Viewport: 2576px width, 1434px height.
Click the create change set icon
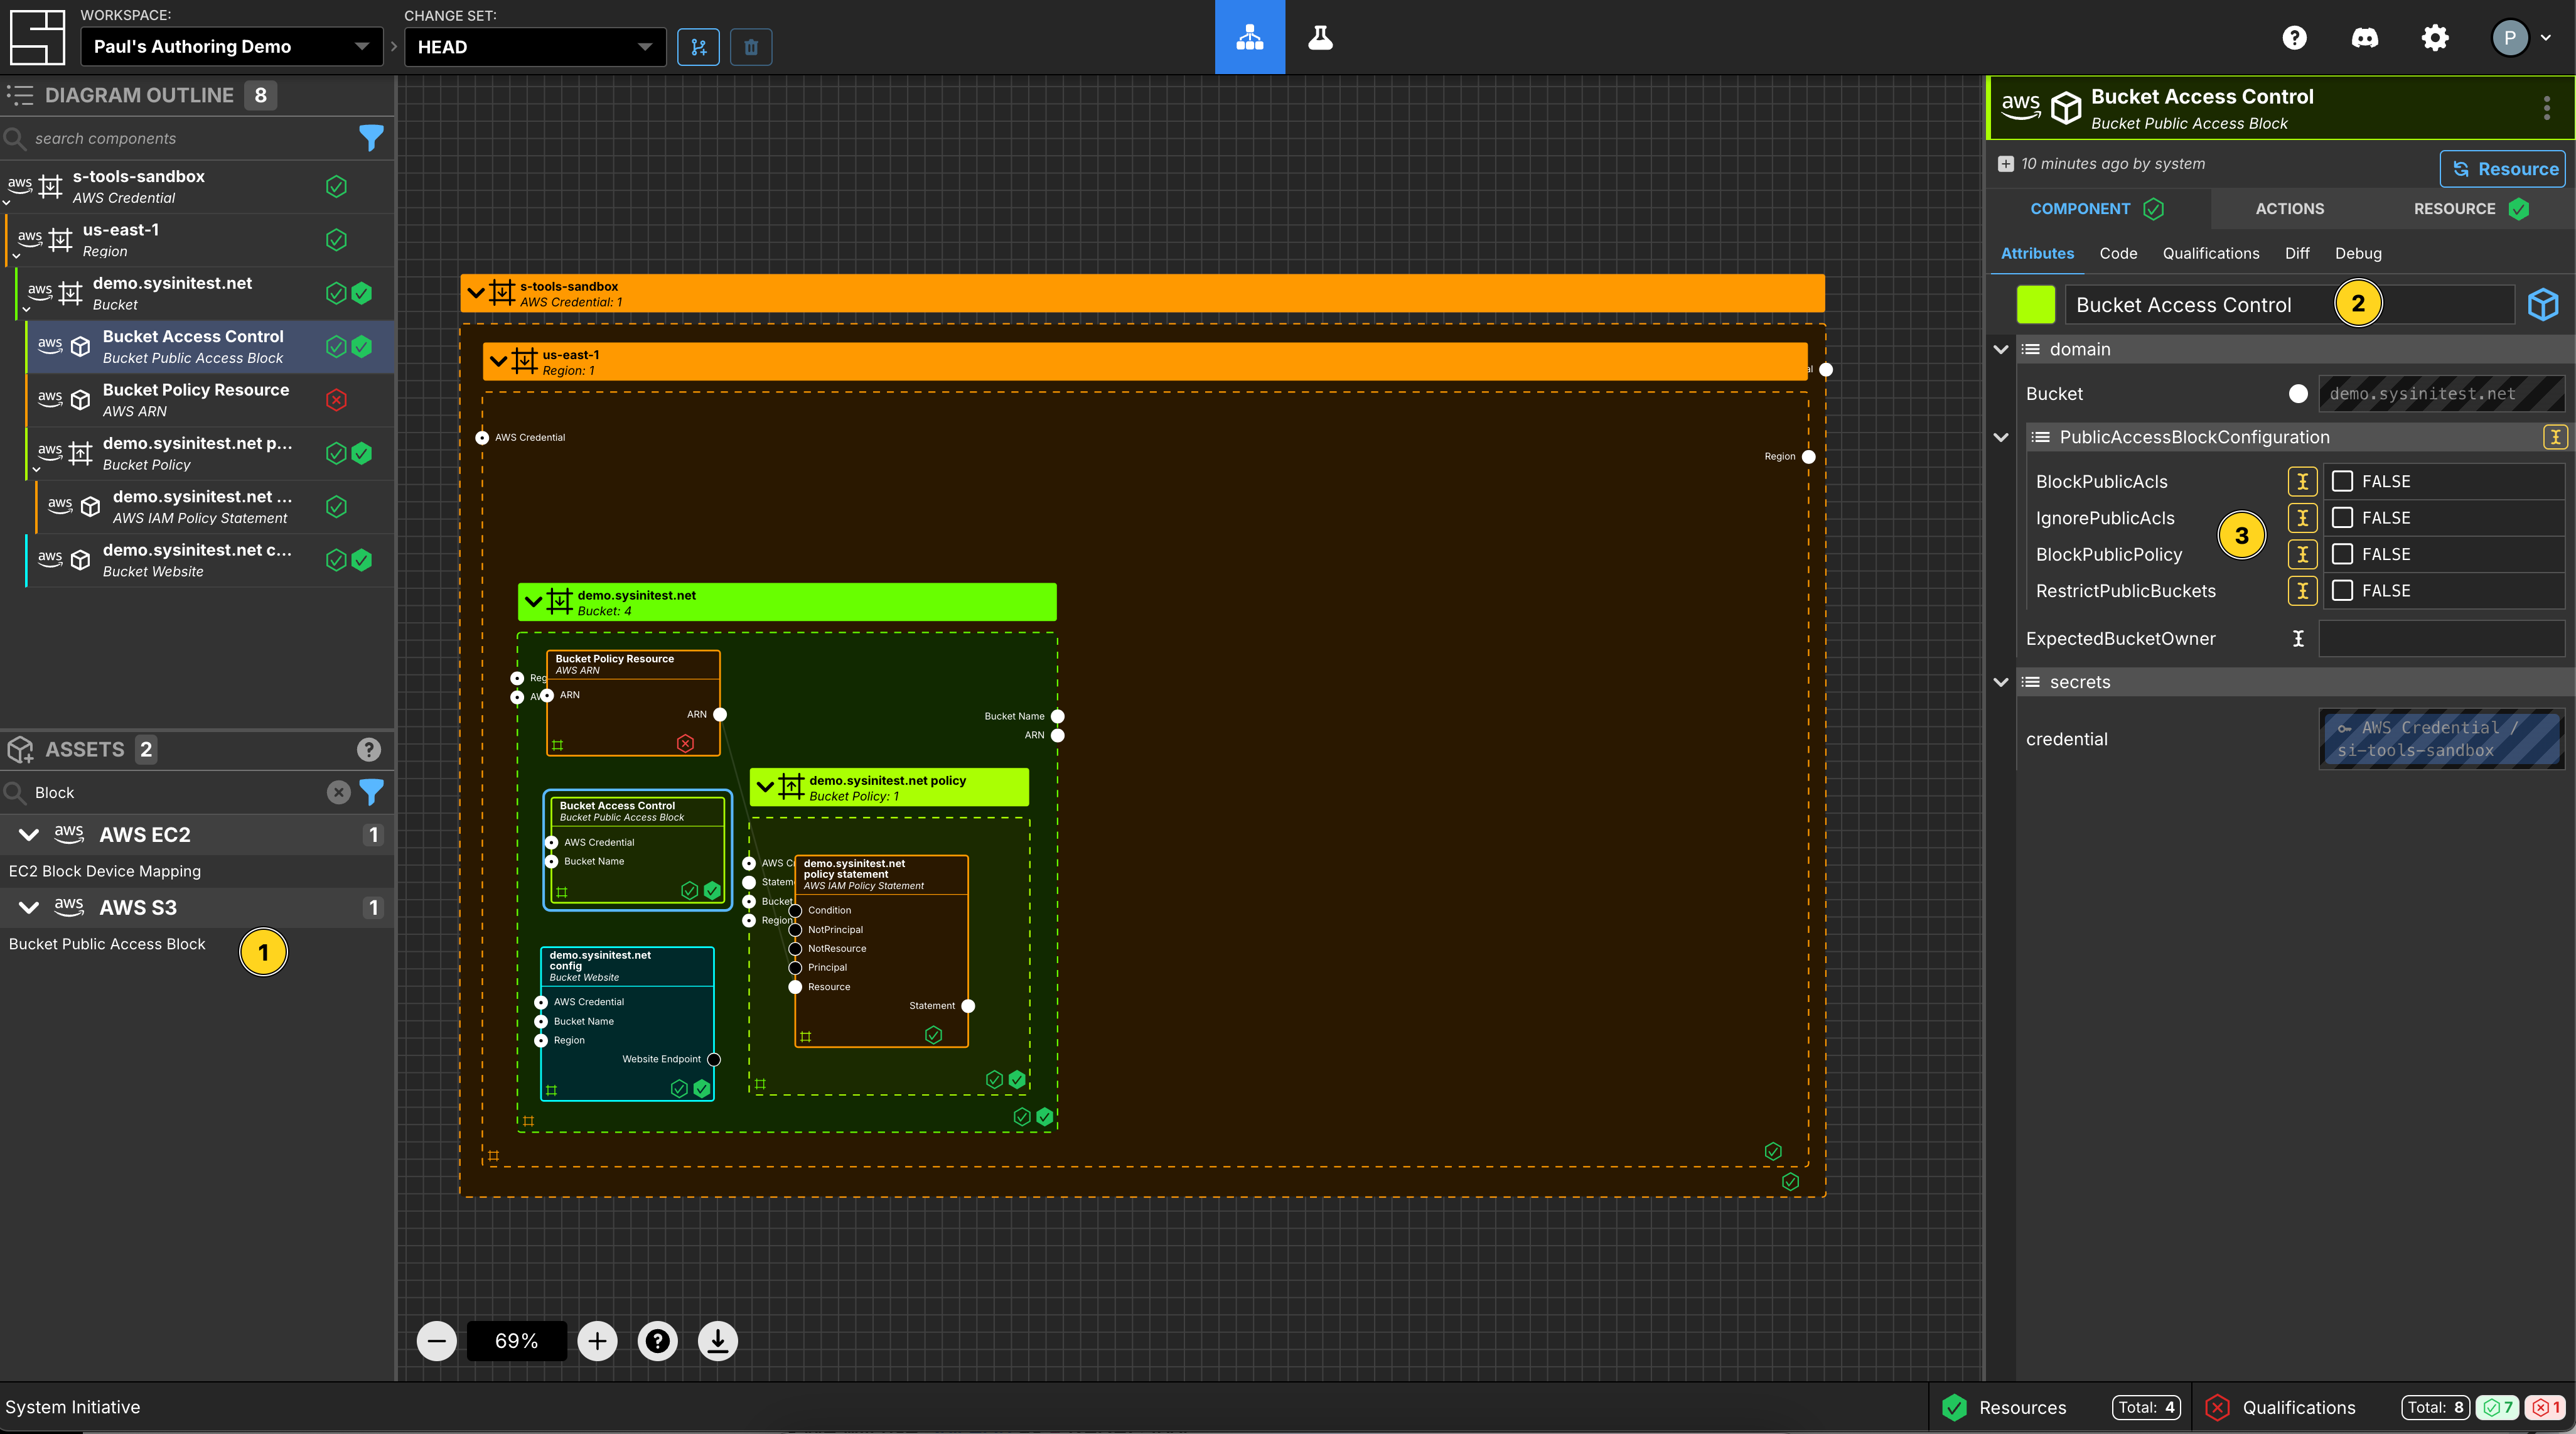(x=698, y=47)
